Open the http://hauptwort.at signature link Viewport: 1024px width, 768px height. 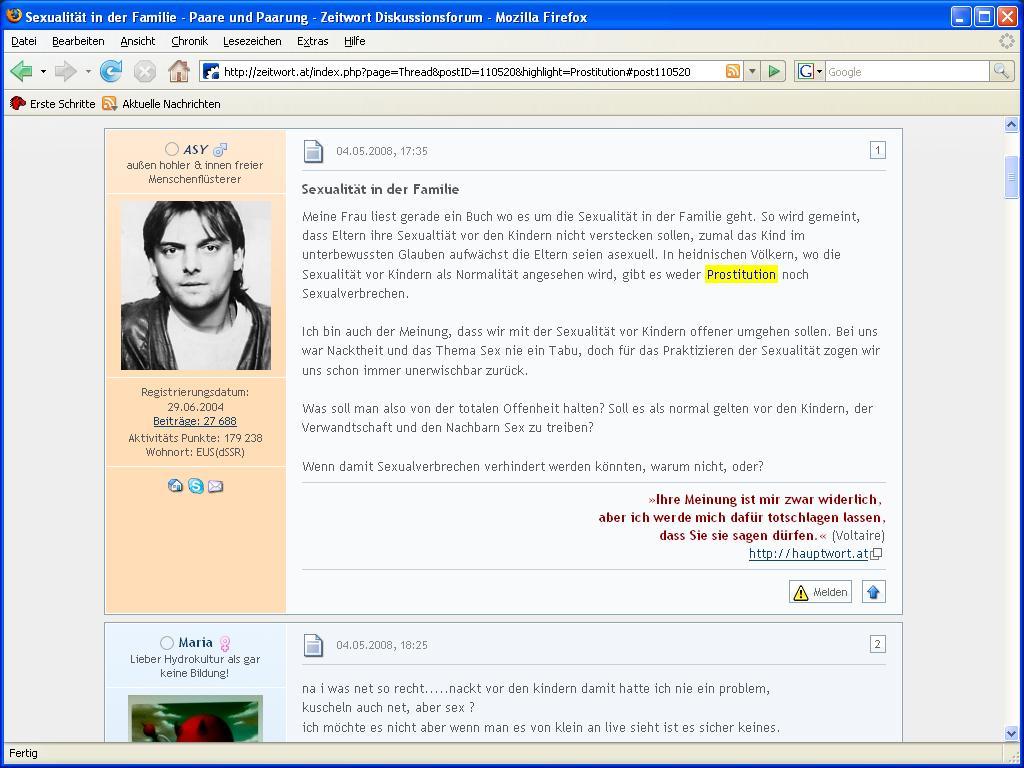(808, 554)
